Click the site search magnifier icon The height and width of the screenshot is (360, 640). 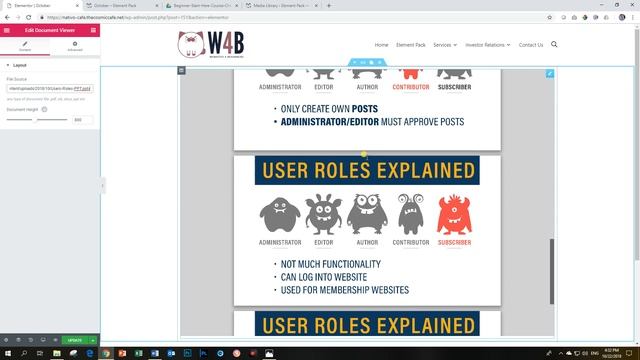click(554, 44)
